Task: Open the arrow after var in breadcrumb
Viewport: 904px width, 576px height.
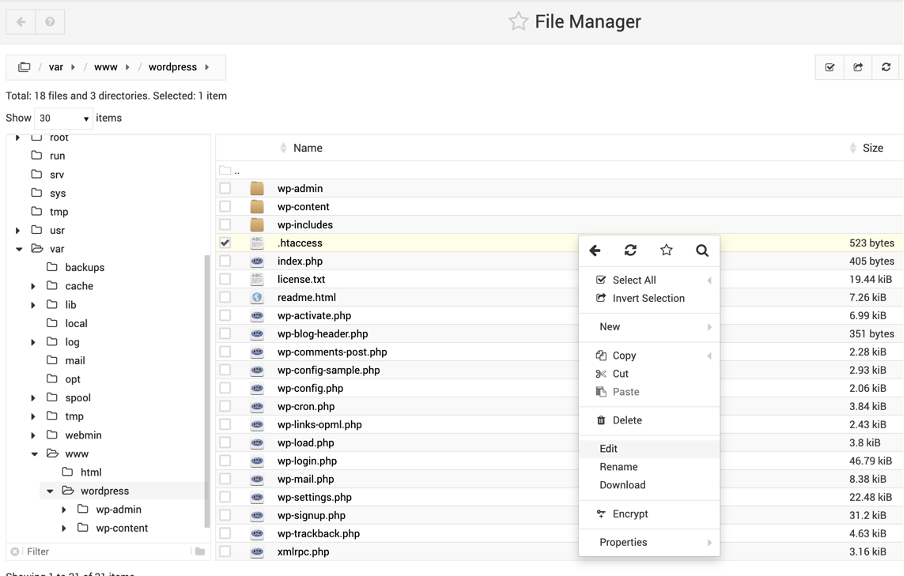Action: point(73,67)
